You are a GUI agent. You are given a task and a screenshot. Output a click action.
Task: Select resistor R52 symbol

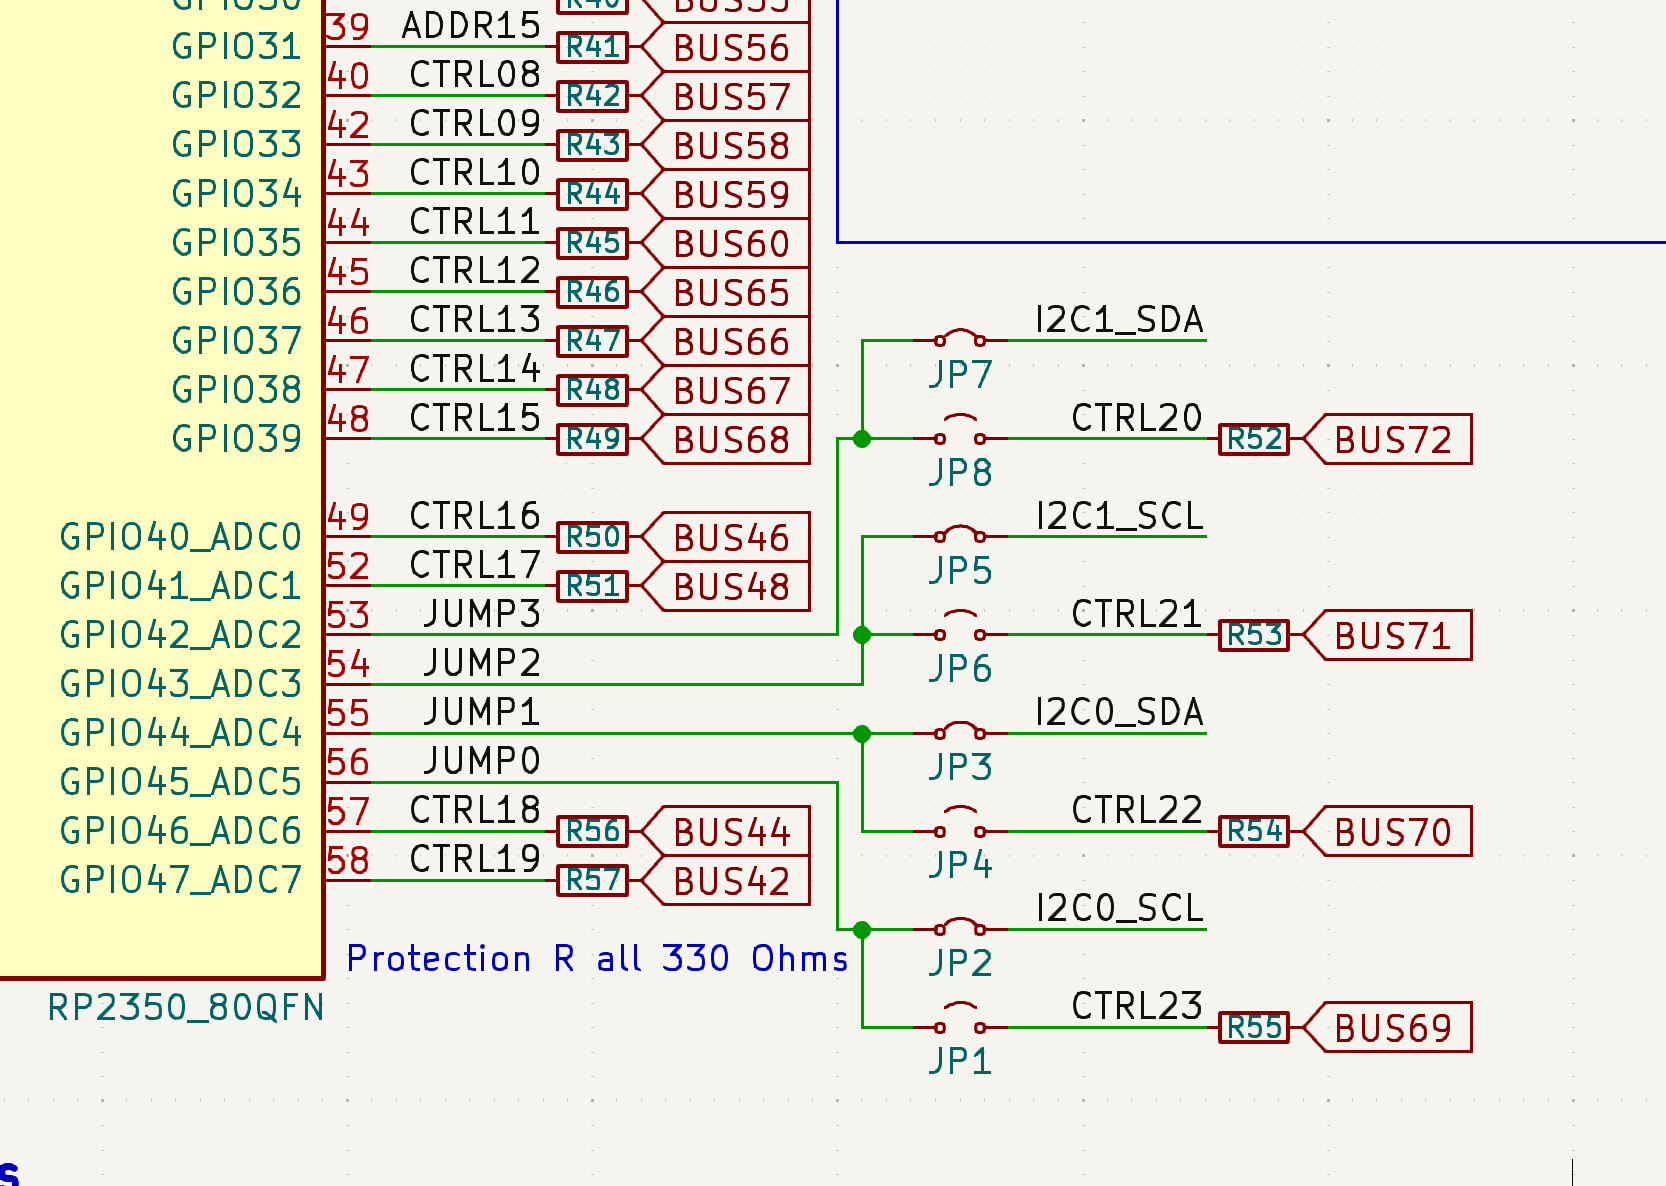[1254, 439]
